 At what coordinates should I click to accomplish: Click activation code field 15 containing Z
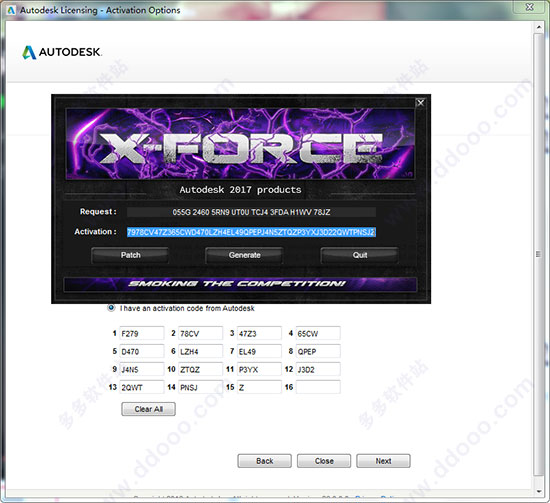[x=259, y=387]
